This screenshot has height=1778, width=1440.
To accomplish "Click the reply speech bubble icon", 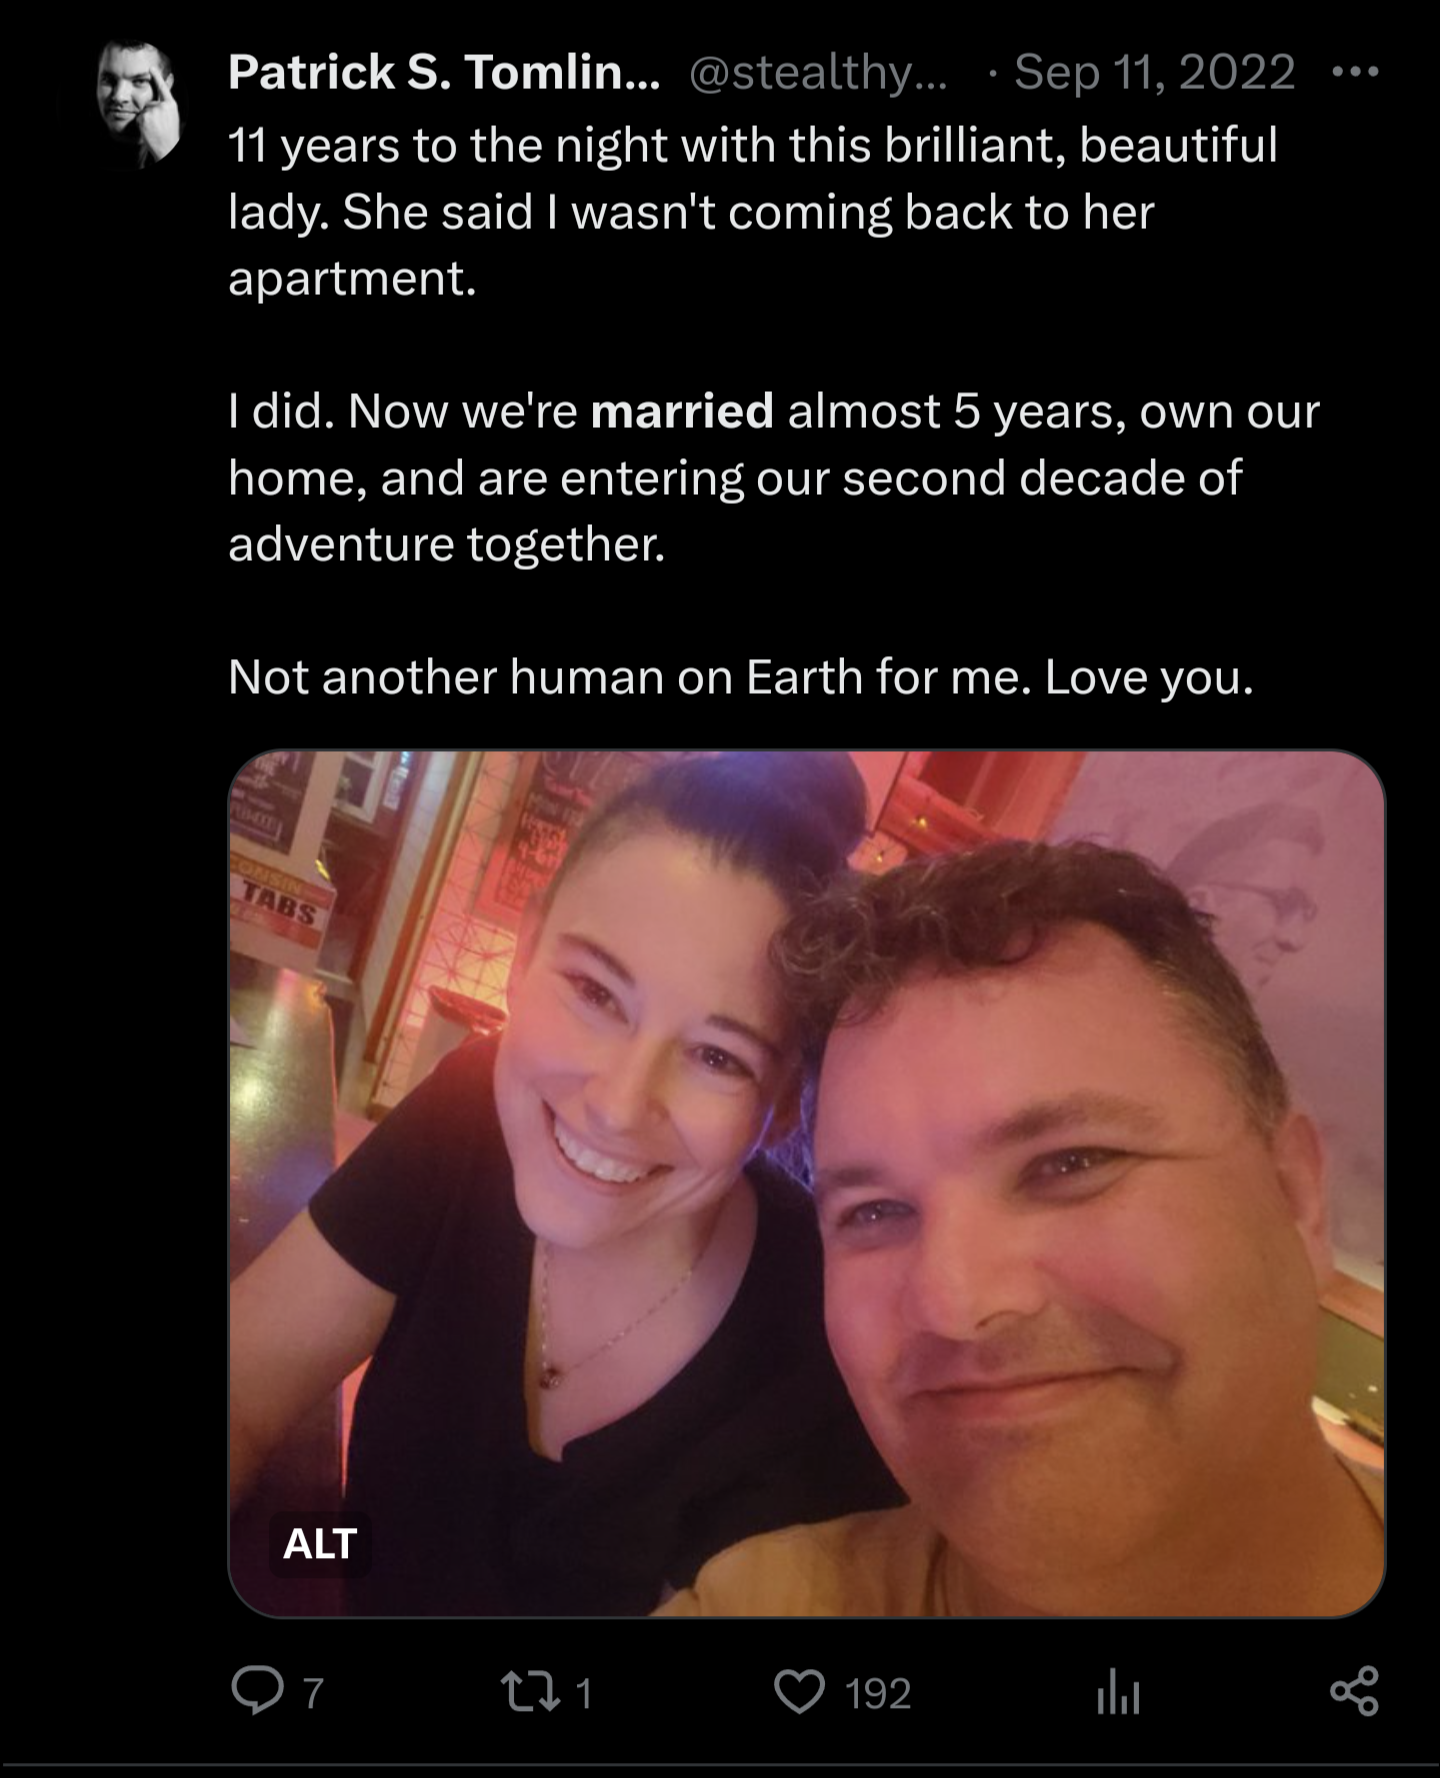I will 257,1692.
